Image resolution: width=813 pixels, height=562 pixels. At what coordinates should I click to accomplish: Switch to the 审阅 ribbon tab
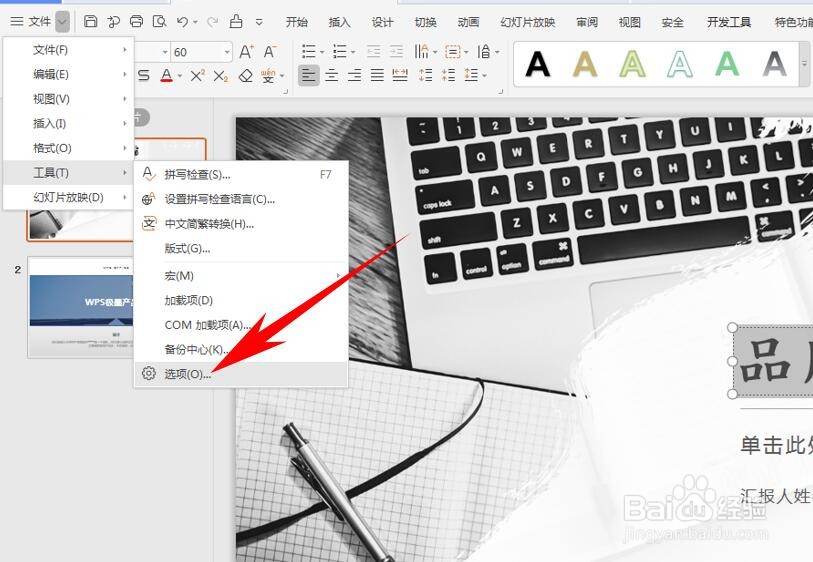point(587,22)
